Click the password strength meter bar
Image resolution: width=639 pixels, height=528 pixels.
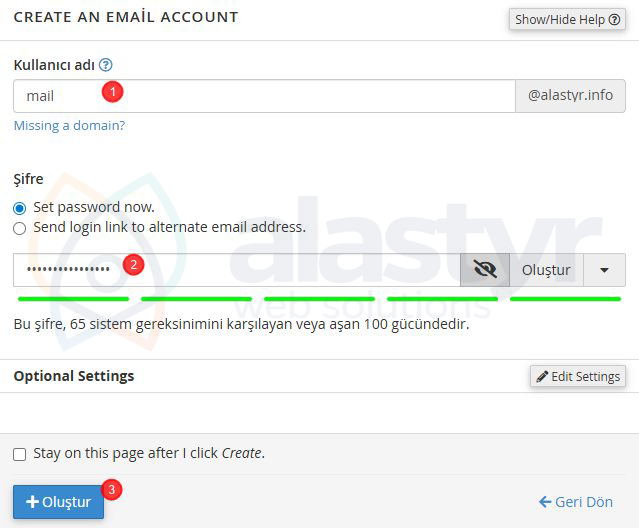pyautogui.click(x=319, y=298)
